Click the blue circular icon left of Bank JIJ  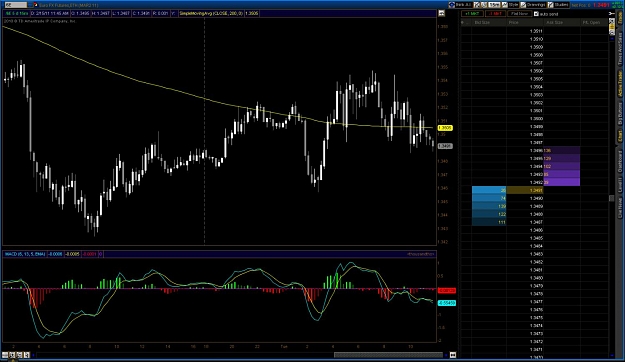tap(452, 5)
